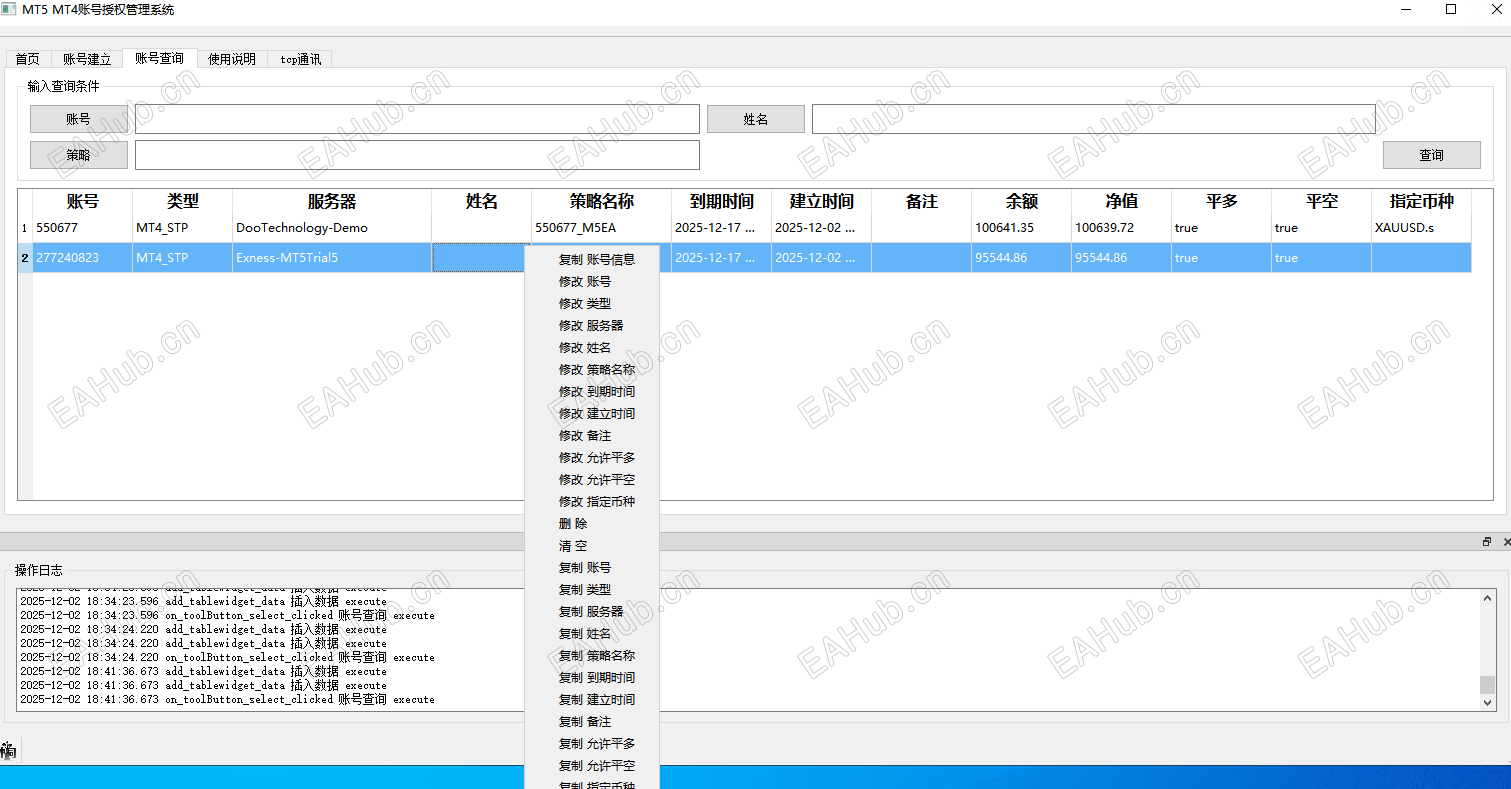1511x789 pixels.
Task: Go to the 使用说明 tab
Action: (232, 59)
